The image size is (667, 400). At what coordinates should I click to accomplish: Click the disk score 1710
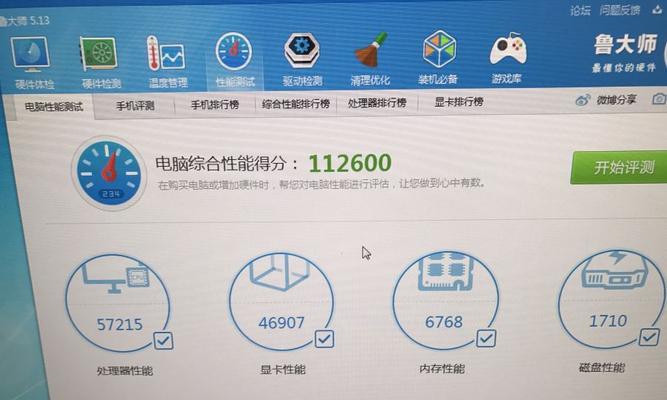[x=608, y=320]
